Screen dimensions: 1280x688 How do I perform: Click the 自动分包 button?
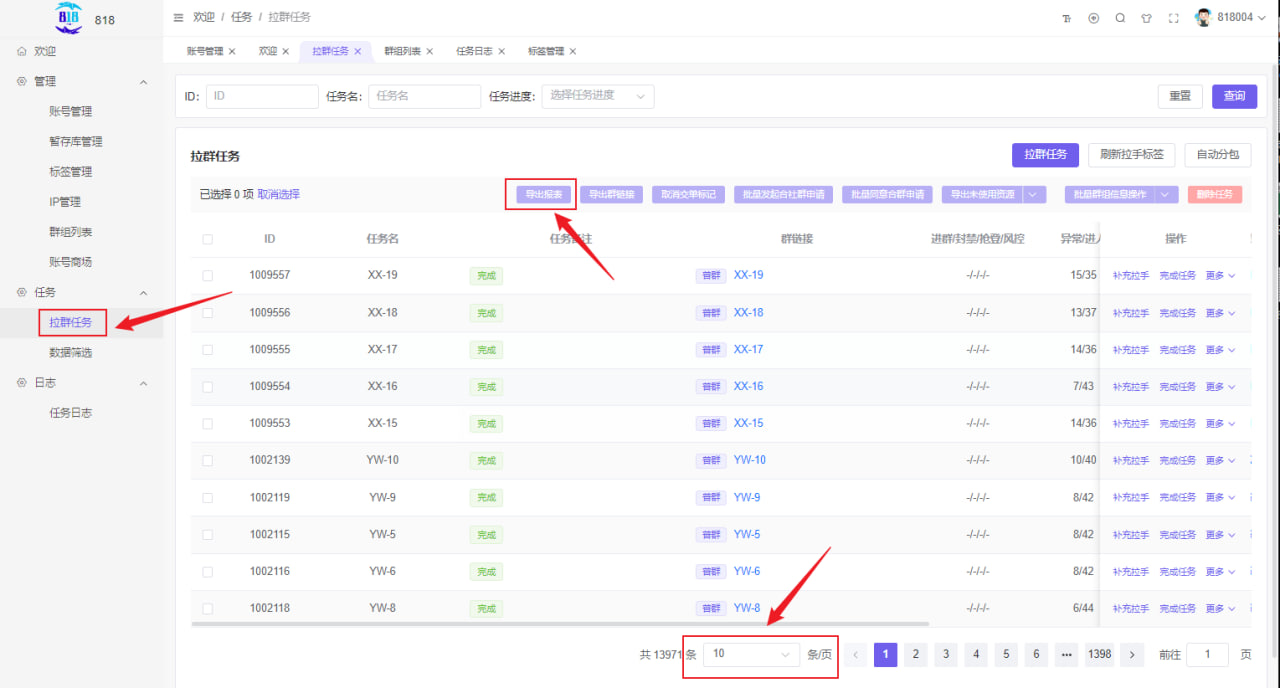point(1217,155)
